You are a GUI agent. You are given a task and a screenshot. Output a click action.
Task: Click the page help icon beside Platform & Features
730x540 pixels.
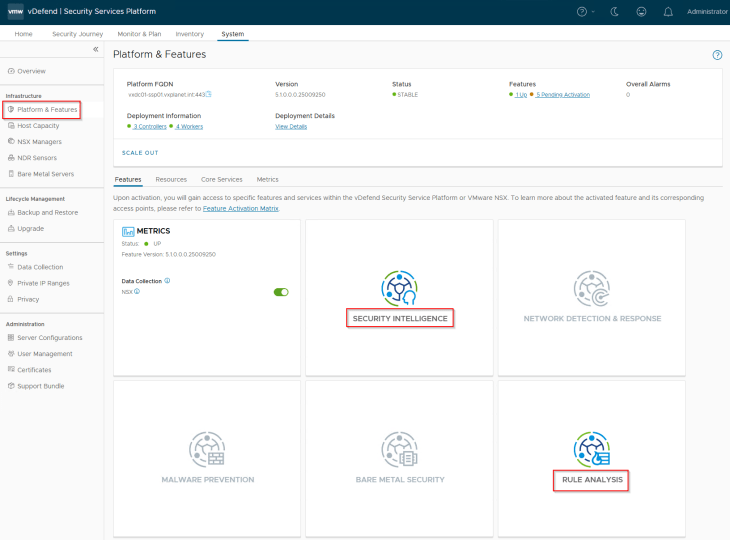tap(717, 55)
